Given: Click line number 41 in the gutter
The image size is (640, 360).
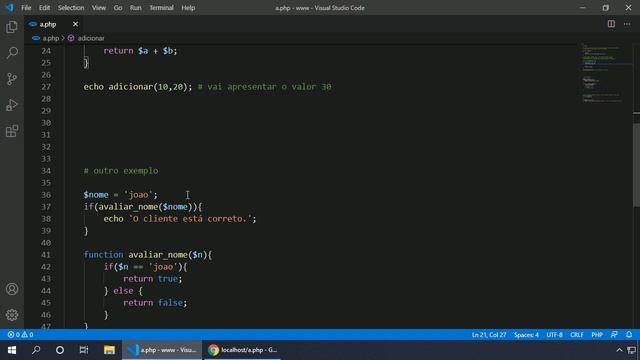Looking at the screenshot, I should [x=46, y=255].
